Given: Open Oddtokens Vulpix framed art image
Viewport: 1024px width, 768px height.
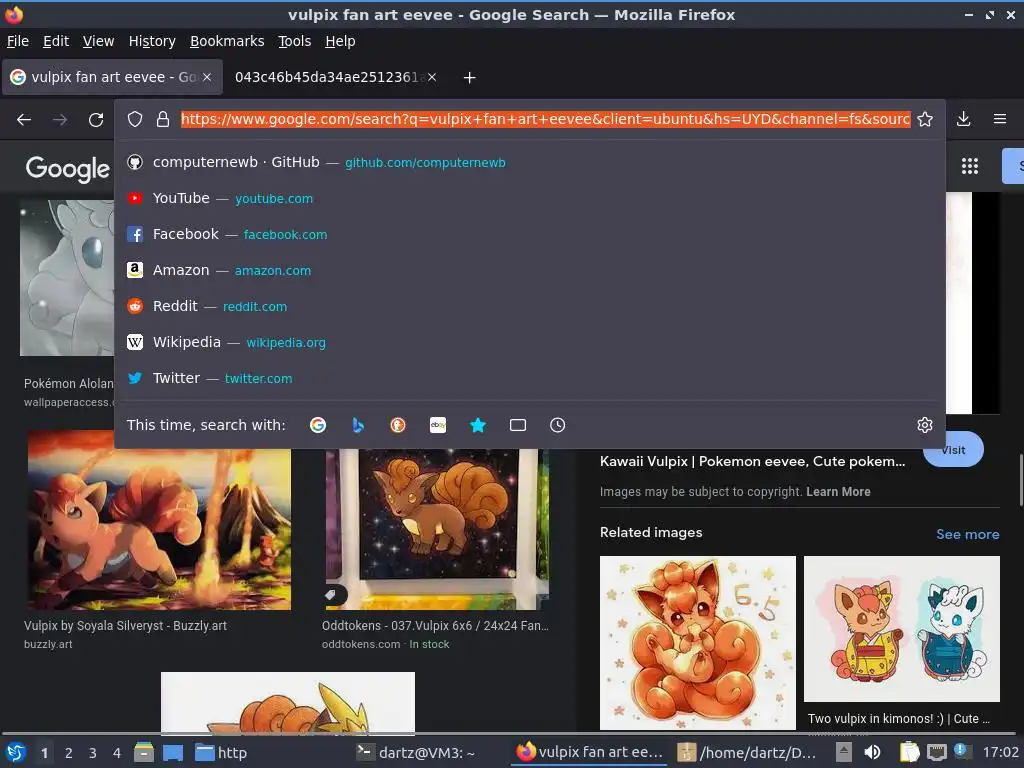Looking at the screenshot, I should point(438,529).
